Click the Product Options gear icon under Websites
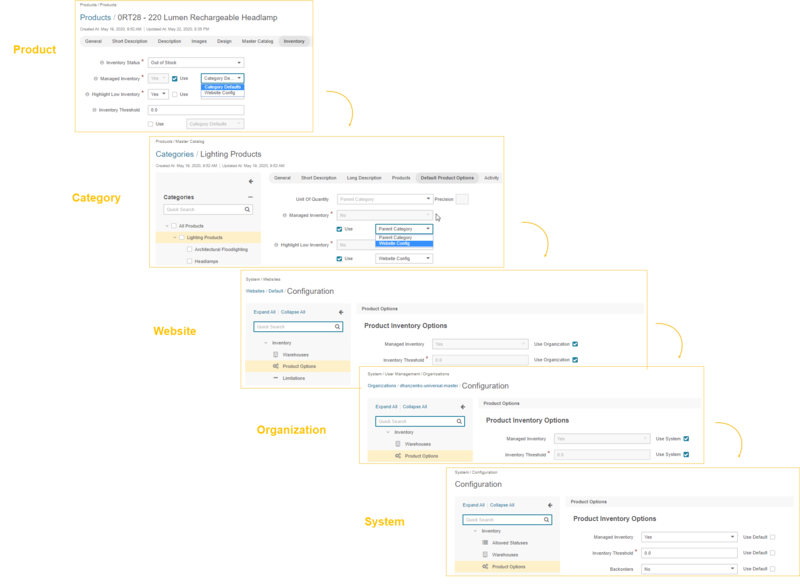This screenshot has width=800, height=586. [x=277, y=366]
